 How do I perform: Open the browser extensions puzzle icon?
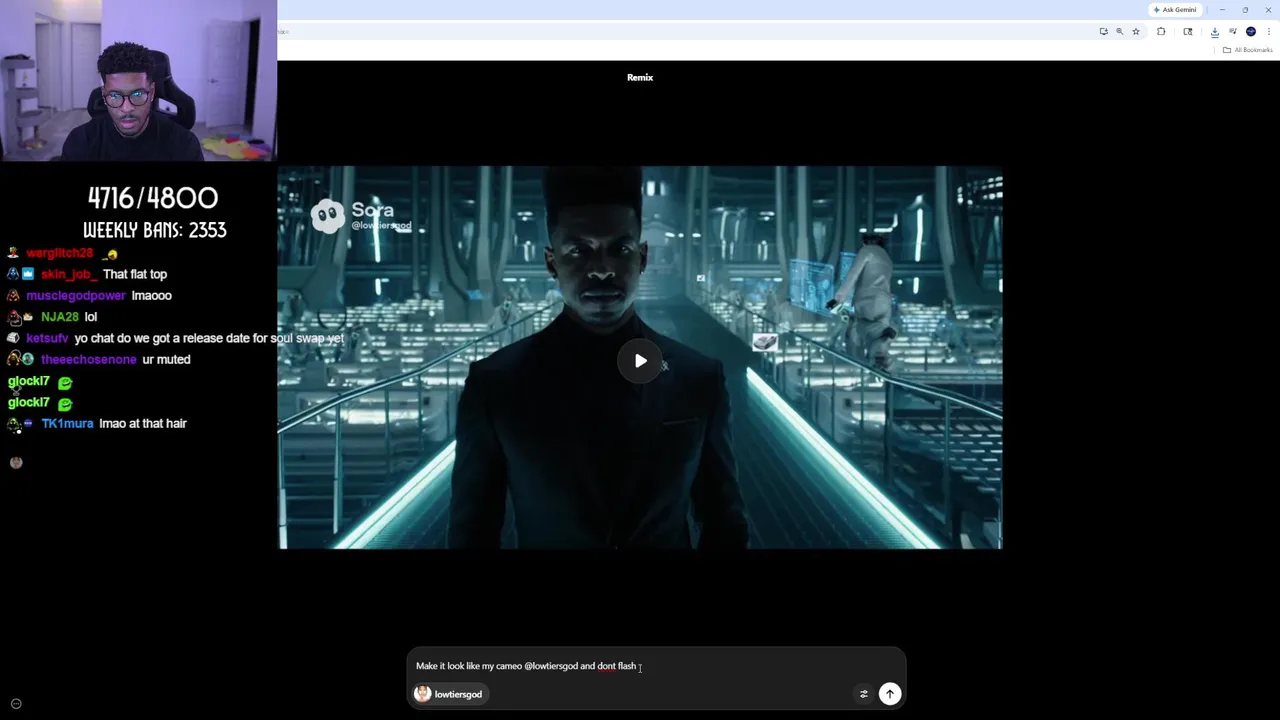(x=1161, y=32)
